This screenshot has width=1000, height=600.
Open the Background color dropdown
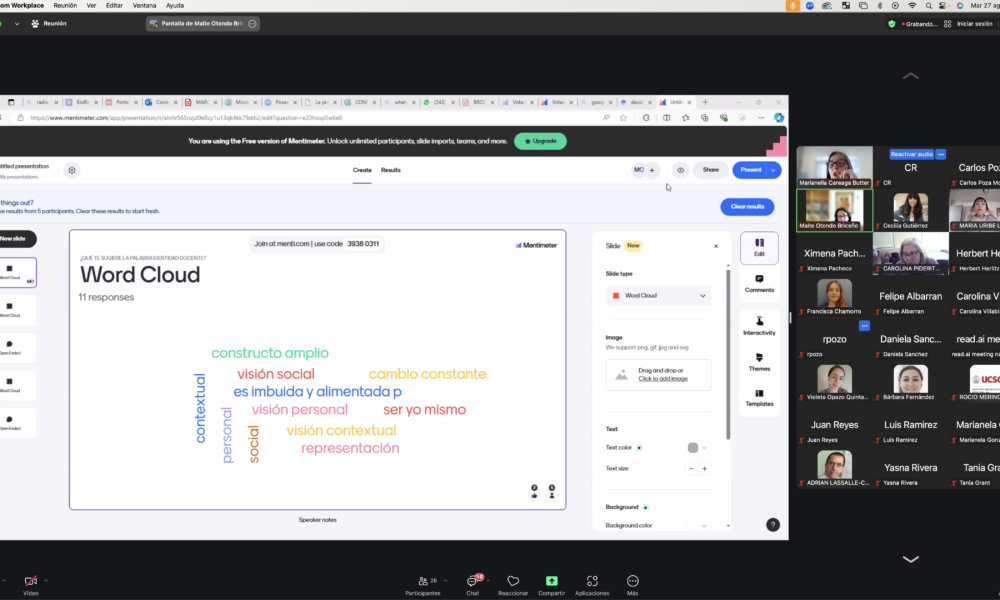point(704,525)
